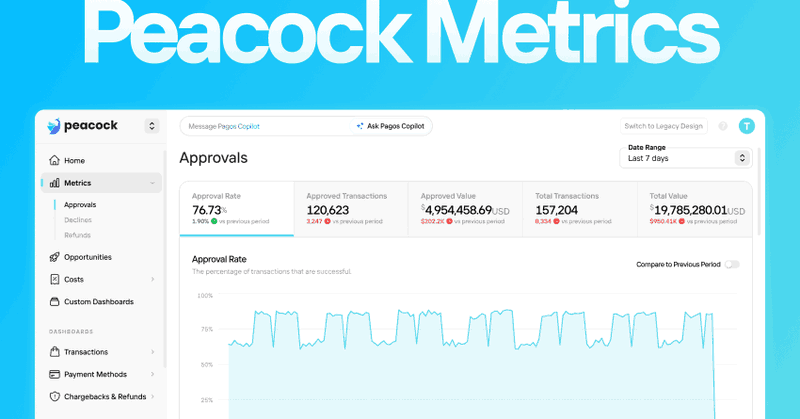Toggle Compare to Previous Period switch

(x=732, y=264)
